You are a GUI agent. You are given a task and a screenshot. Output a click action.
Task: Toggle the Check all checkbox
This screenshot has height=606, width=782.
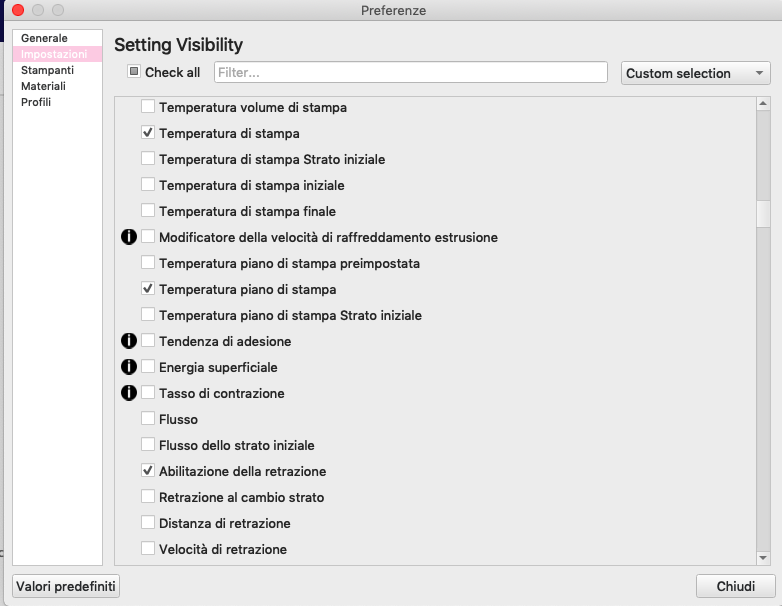pyautogui.click(x=134, y=71)
